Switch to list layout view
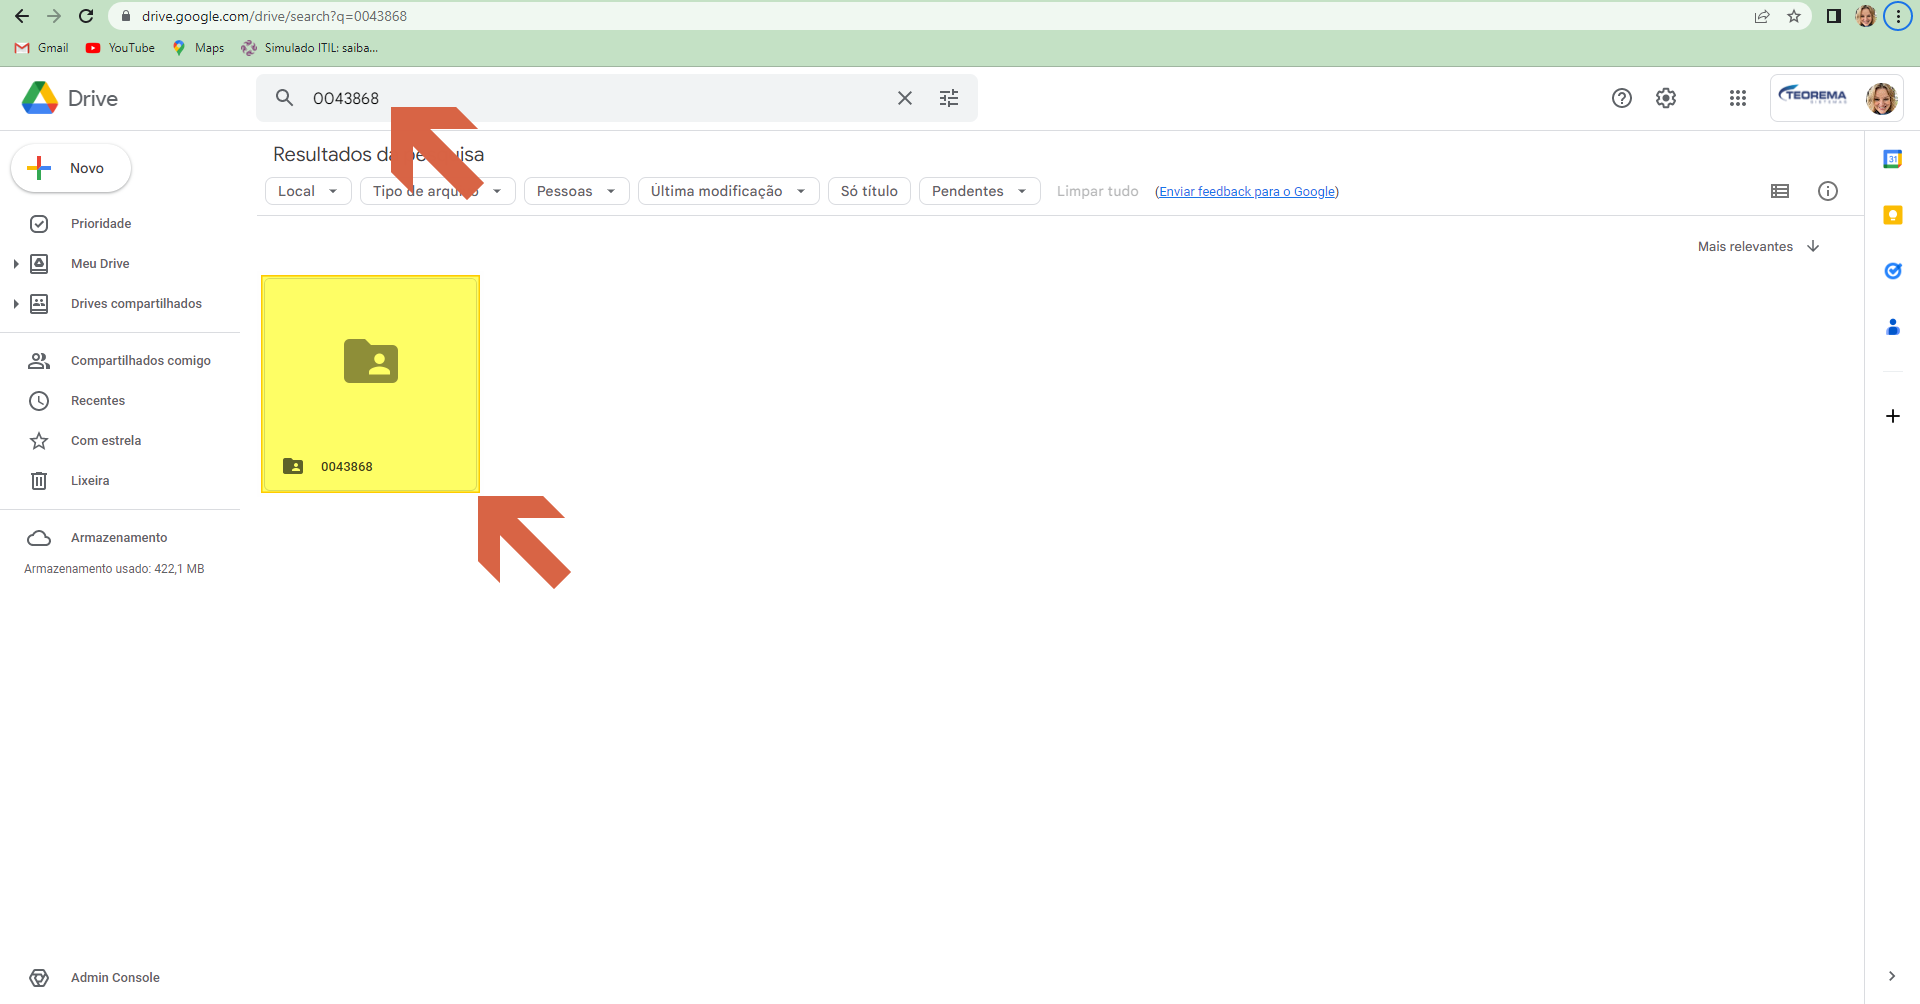Screen dimensions: 1920x1004 [x=1780, y=191]
